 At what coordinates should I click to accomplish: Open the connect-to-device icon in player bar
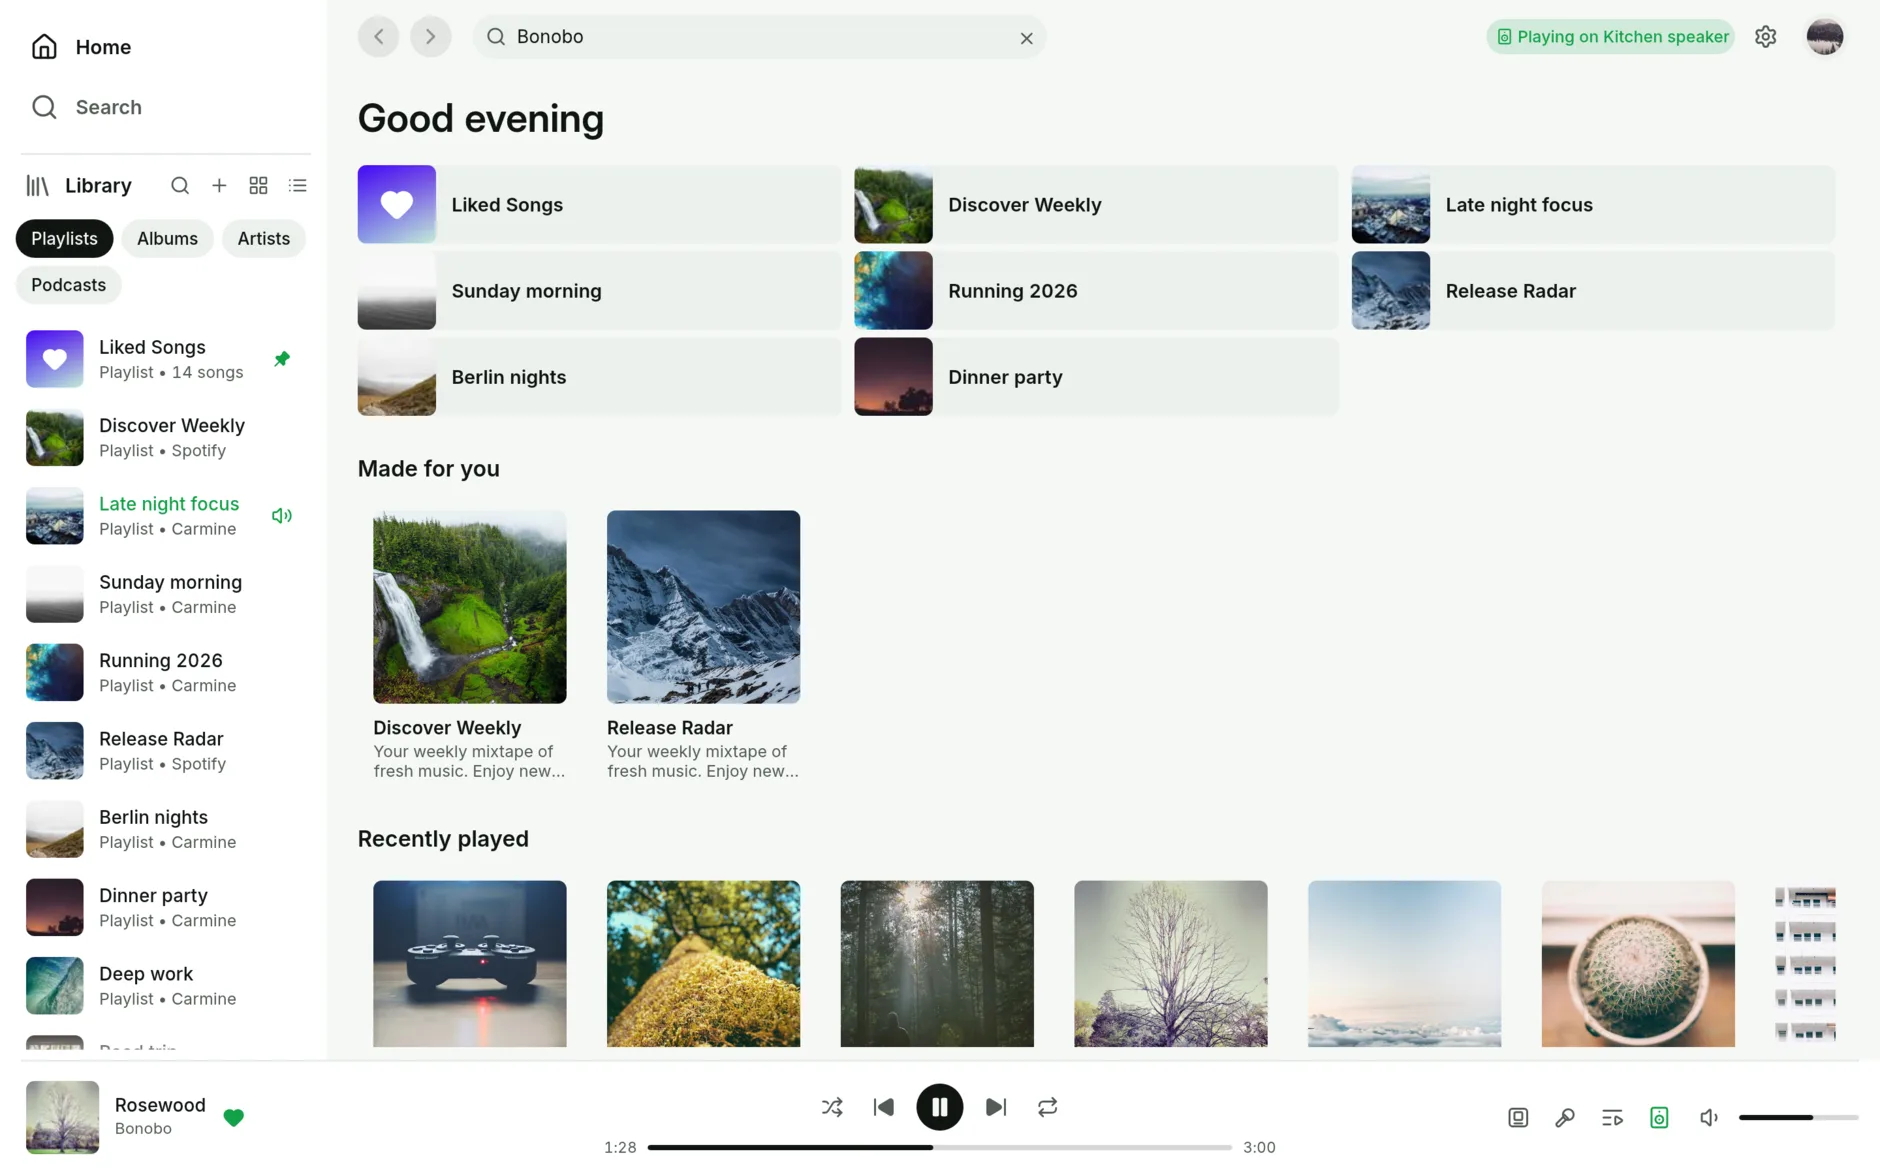1659,1118
